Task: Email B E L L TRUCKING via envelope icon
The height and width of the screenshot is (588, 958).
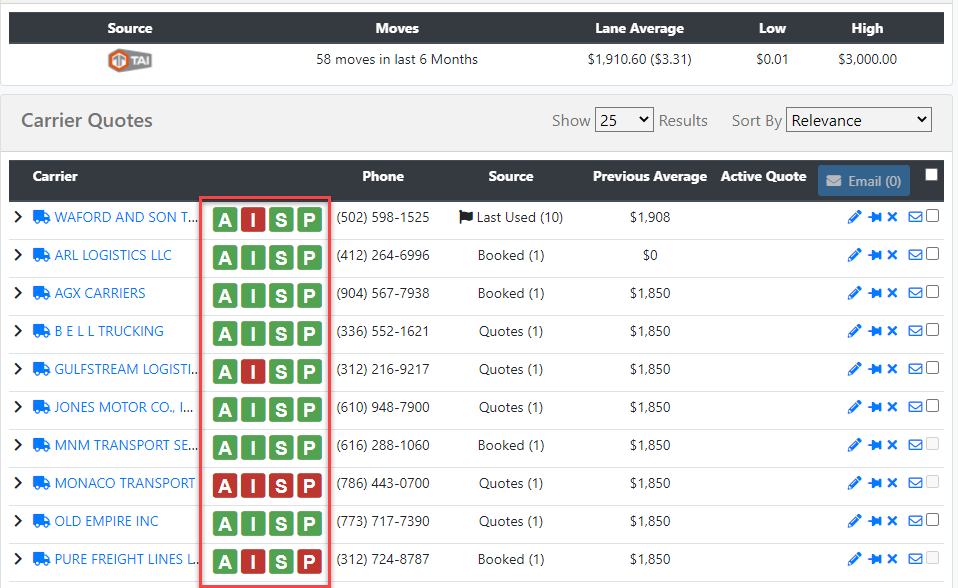Action: [x=915, y=331]
